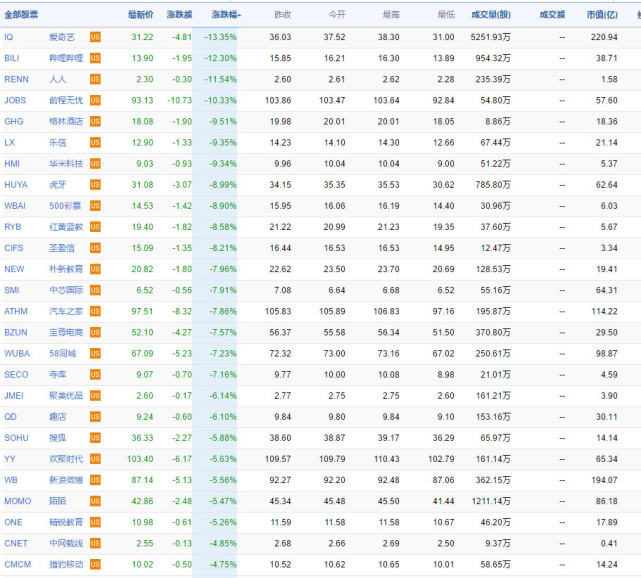641x578 pixels.
Task: Sort by 涨跌额 column header
Action: click(x=179, y=15)
